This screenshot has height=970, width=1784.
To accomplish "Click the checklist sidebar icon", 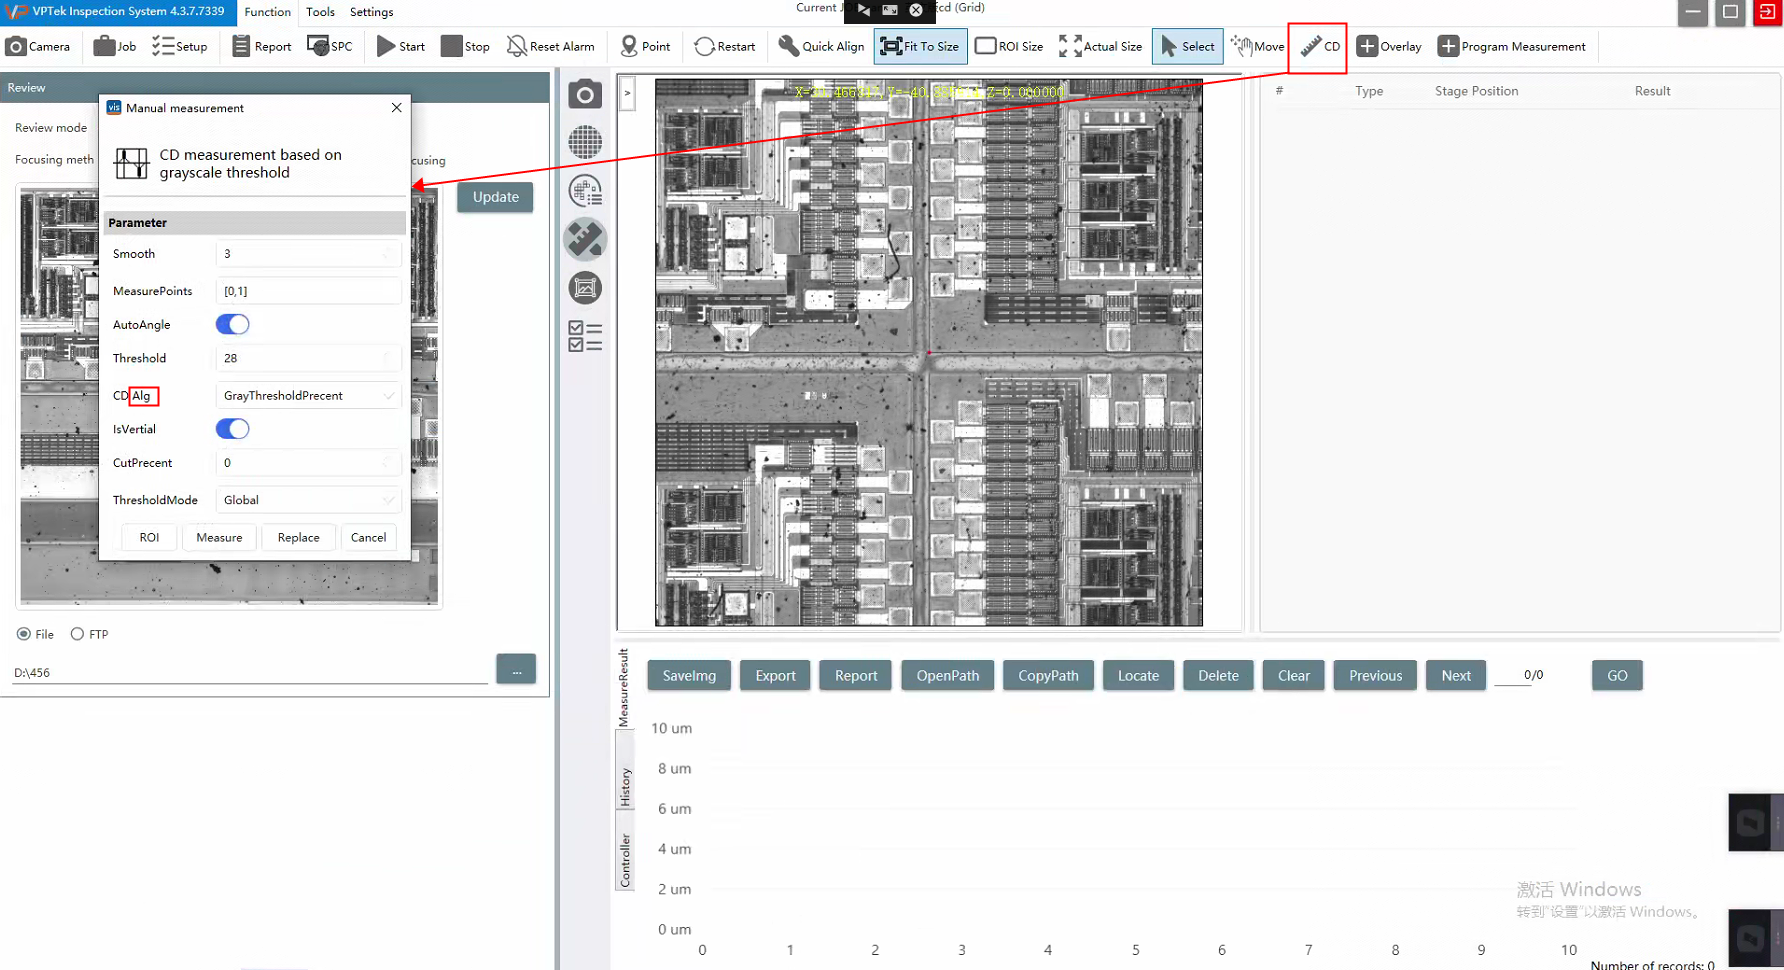I will (x=585, y=336).
